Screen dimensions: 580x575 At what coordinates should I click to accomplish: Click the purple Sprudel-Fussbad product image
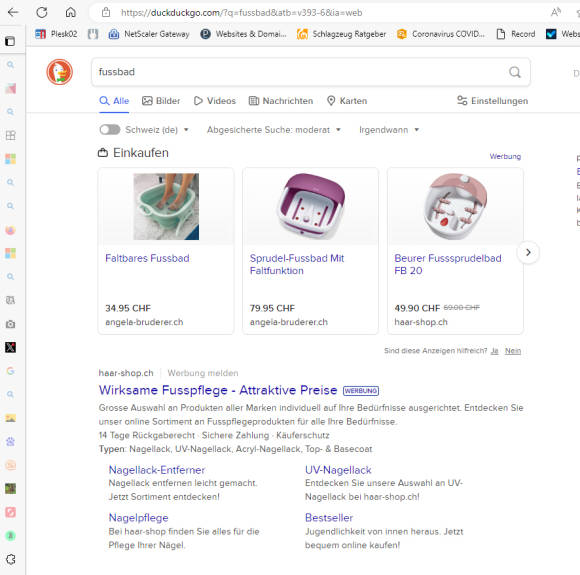[311, 206]
